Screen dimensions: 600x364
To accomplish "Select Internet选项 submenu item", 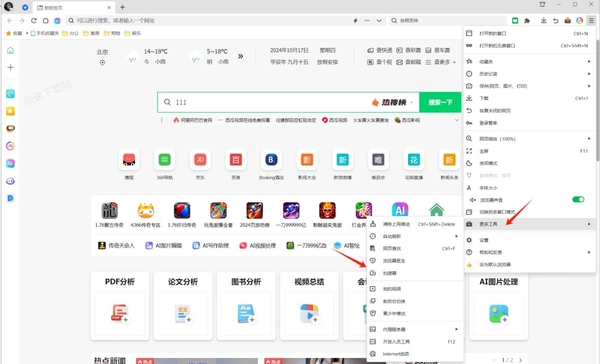I will point(414,354).
